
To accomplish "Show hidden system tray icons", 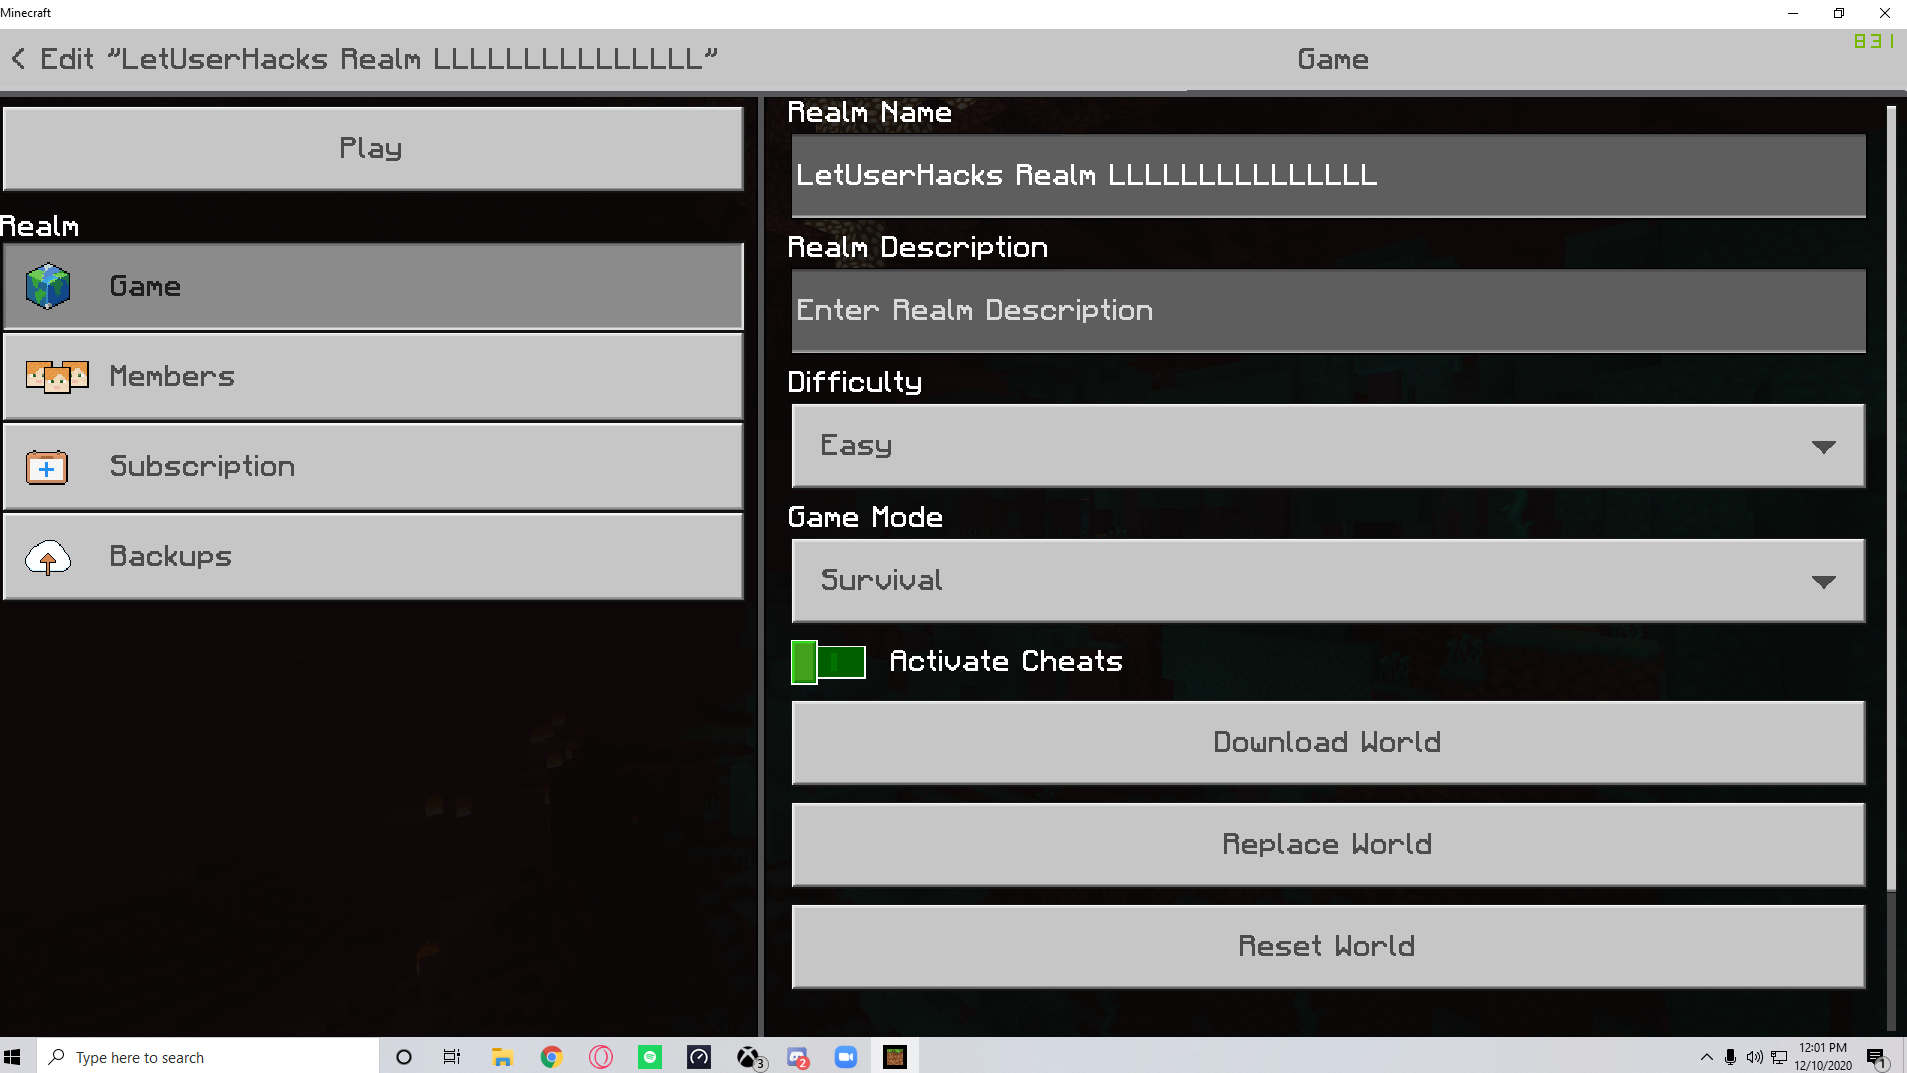I will [1706, 1057].
